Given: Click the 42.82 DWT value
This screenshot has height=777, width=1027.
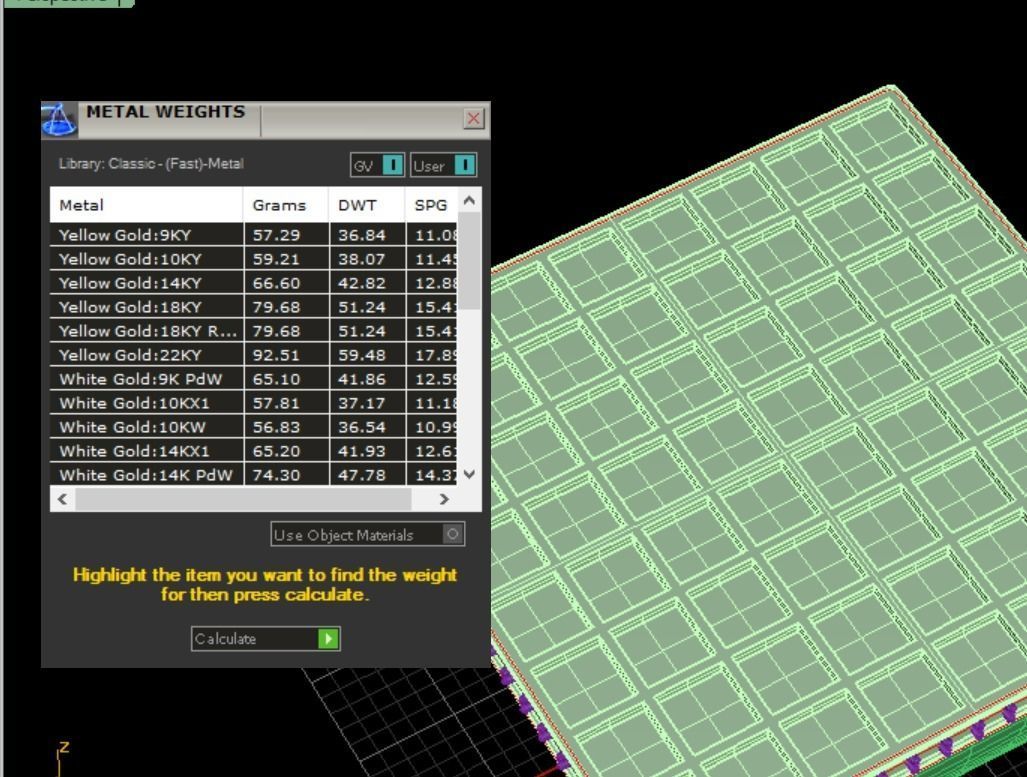Looking at the screenshot, I should tap(362, 283).
